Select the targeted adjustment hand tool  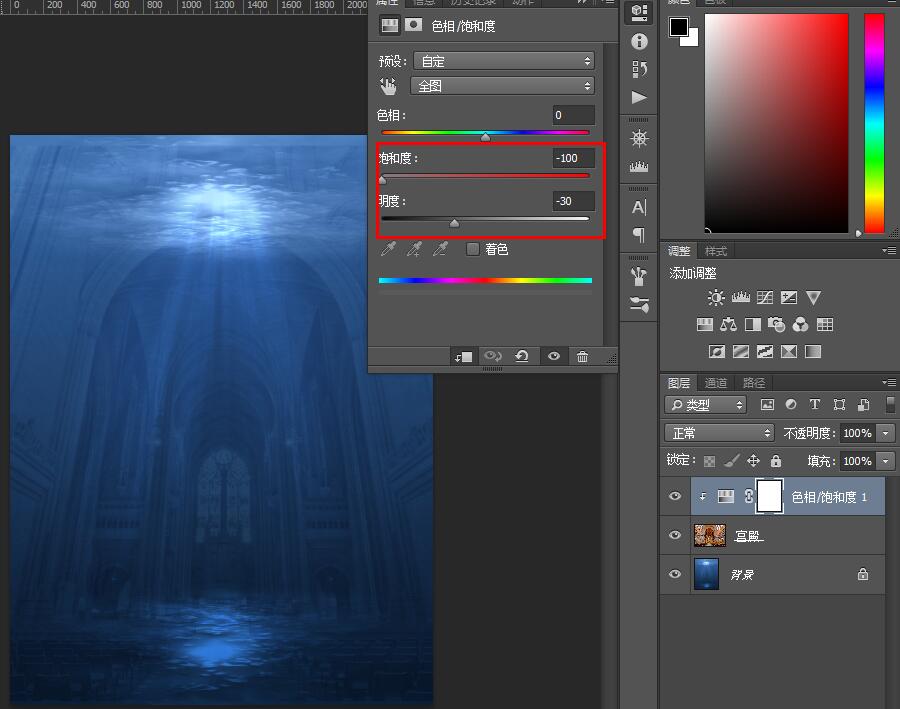click(388, 86)
